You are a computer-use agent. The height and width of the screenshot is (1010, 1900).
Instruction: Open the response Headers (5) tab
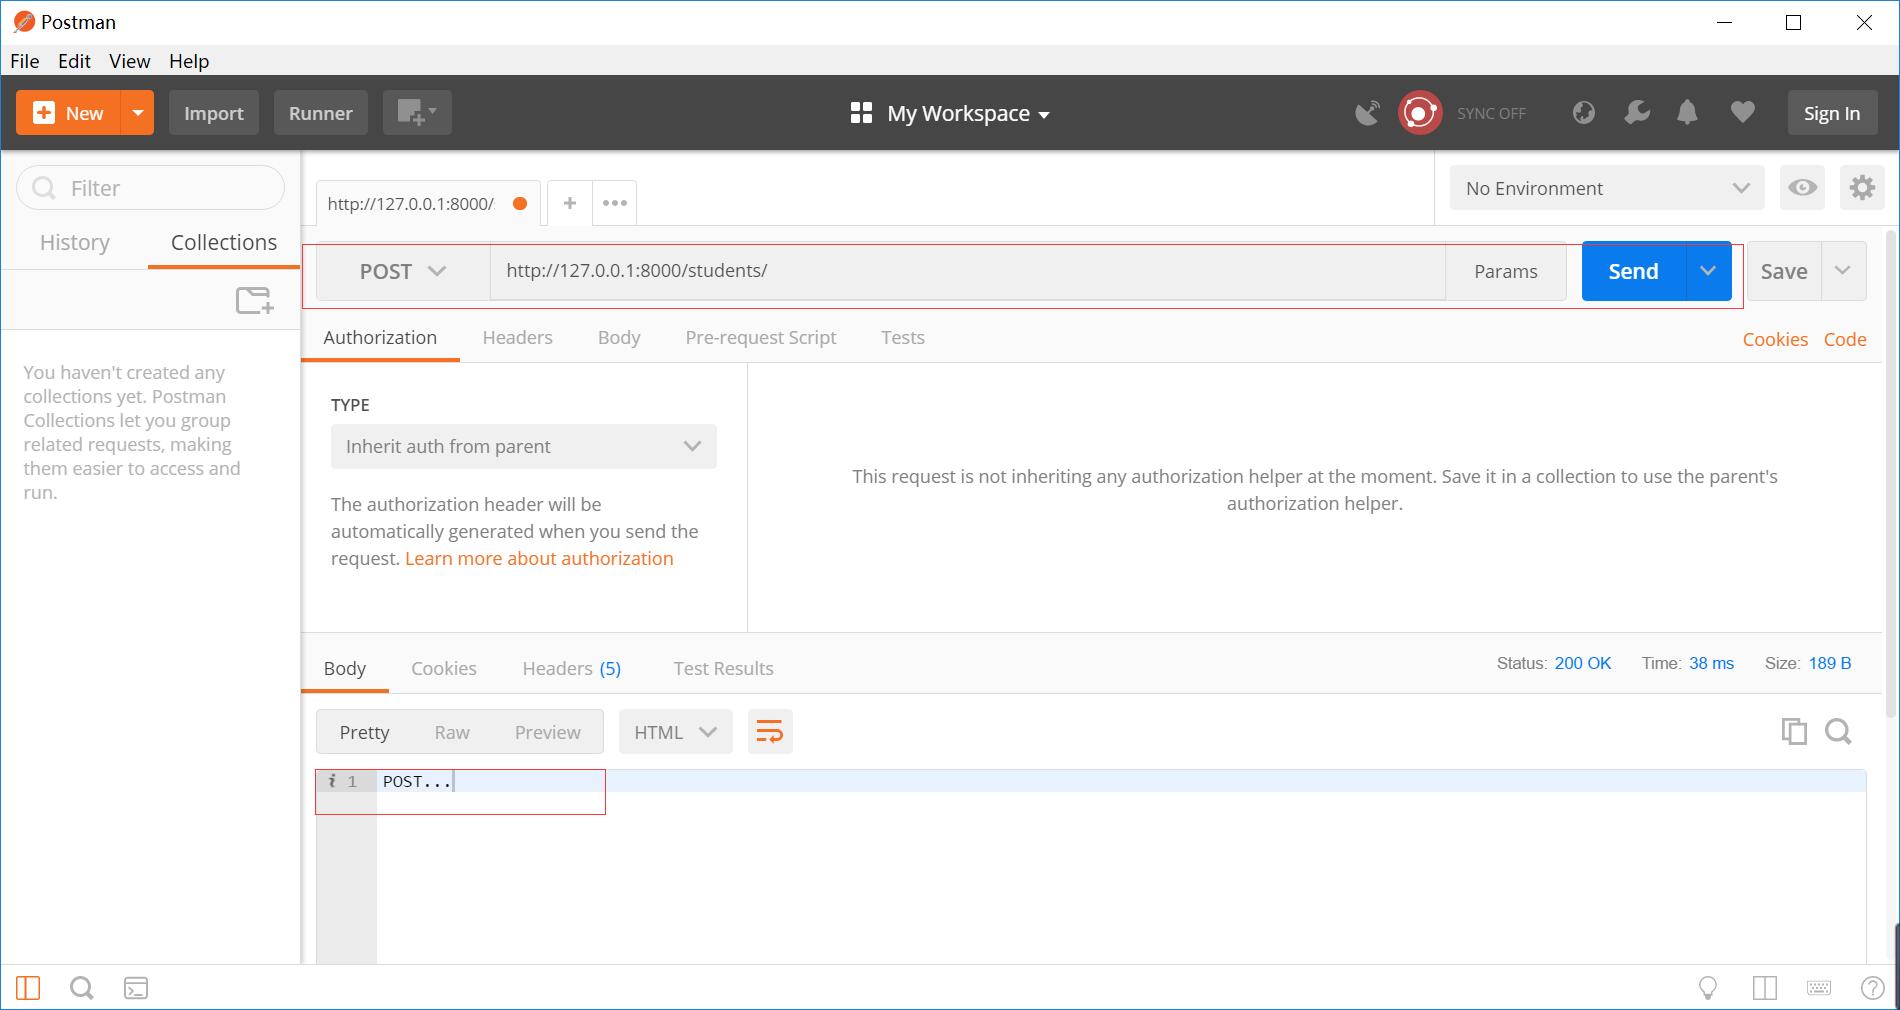click(x=572, y=668)
